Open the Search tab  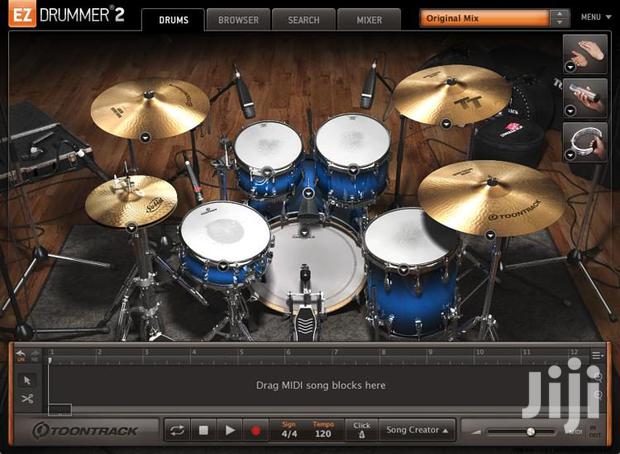pyautogui.click(x=303, y=19)
